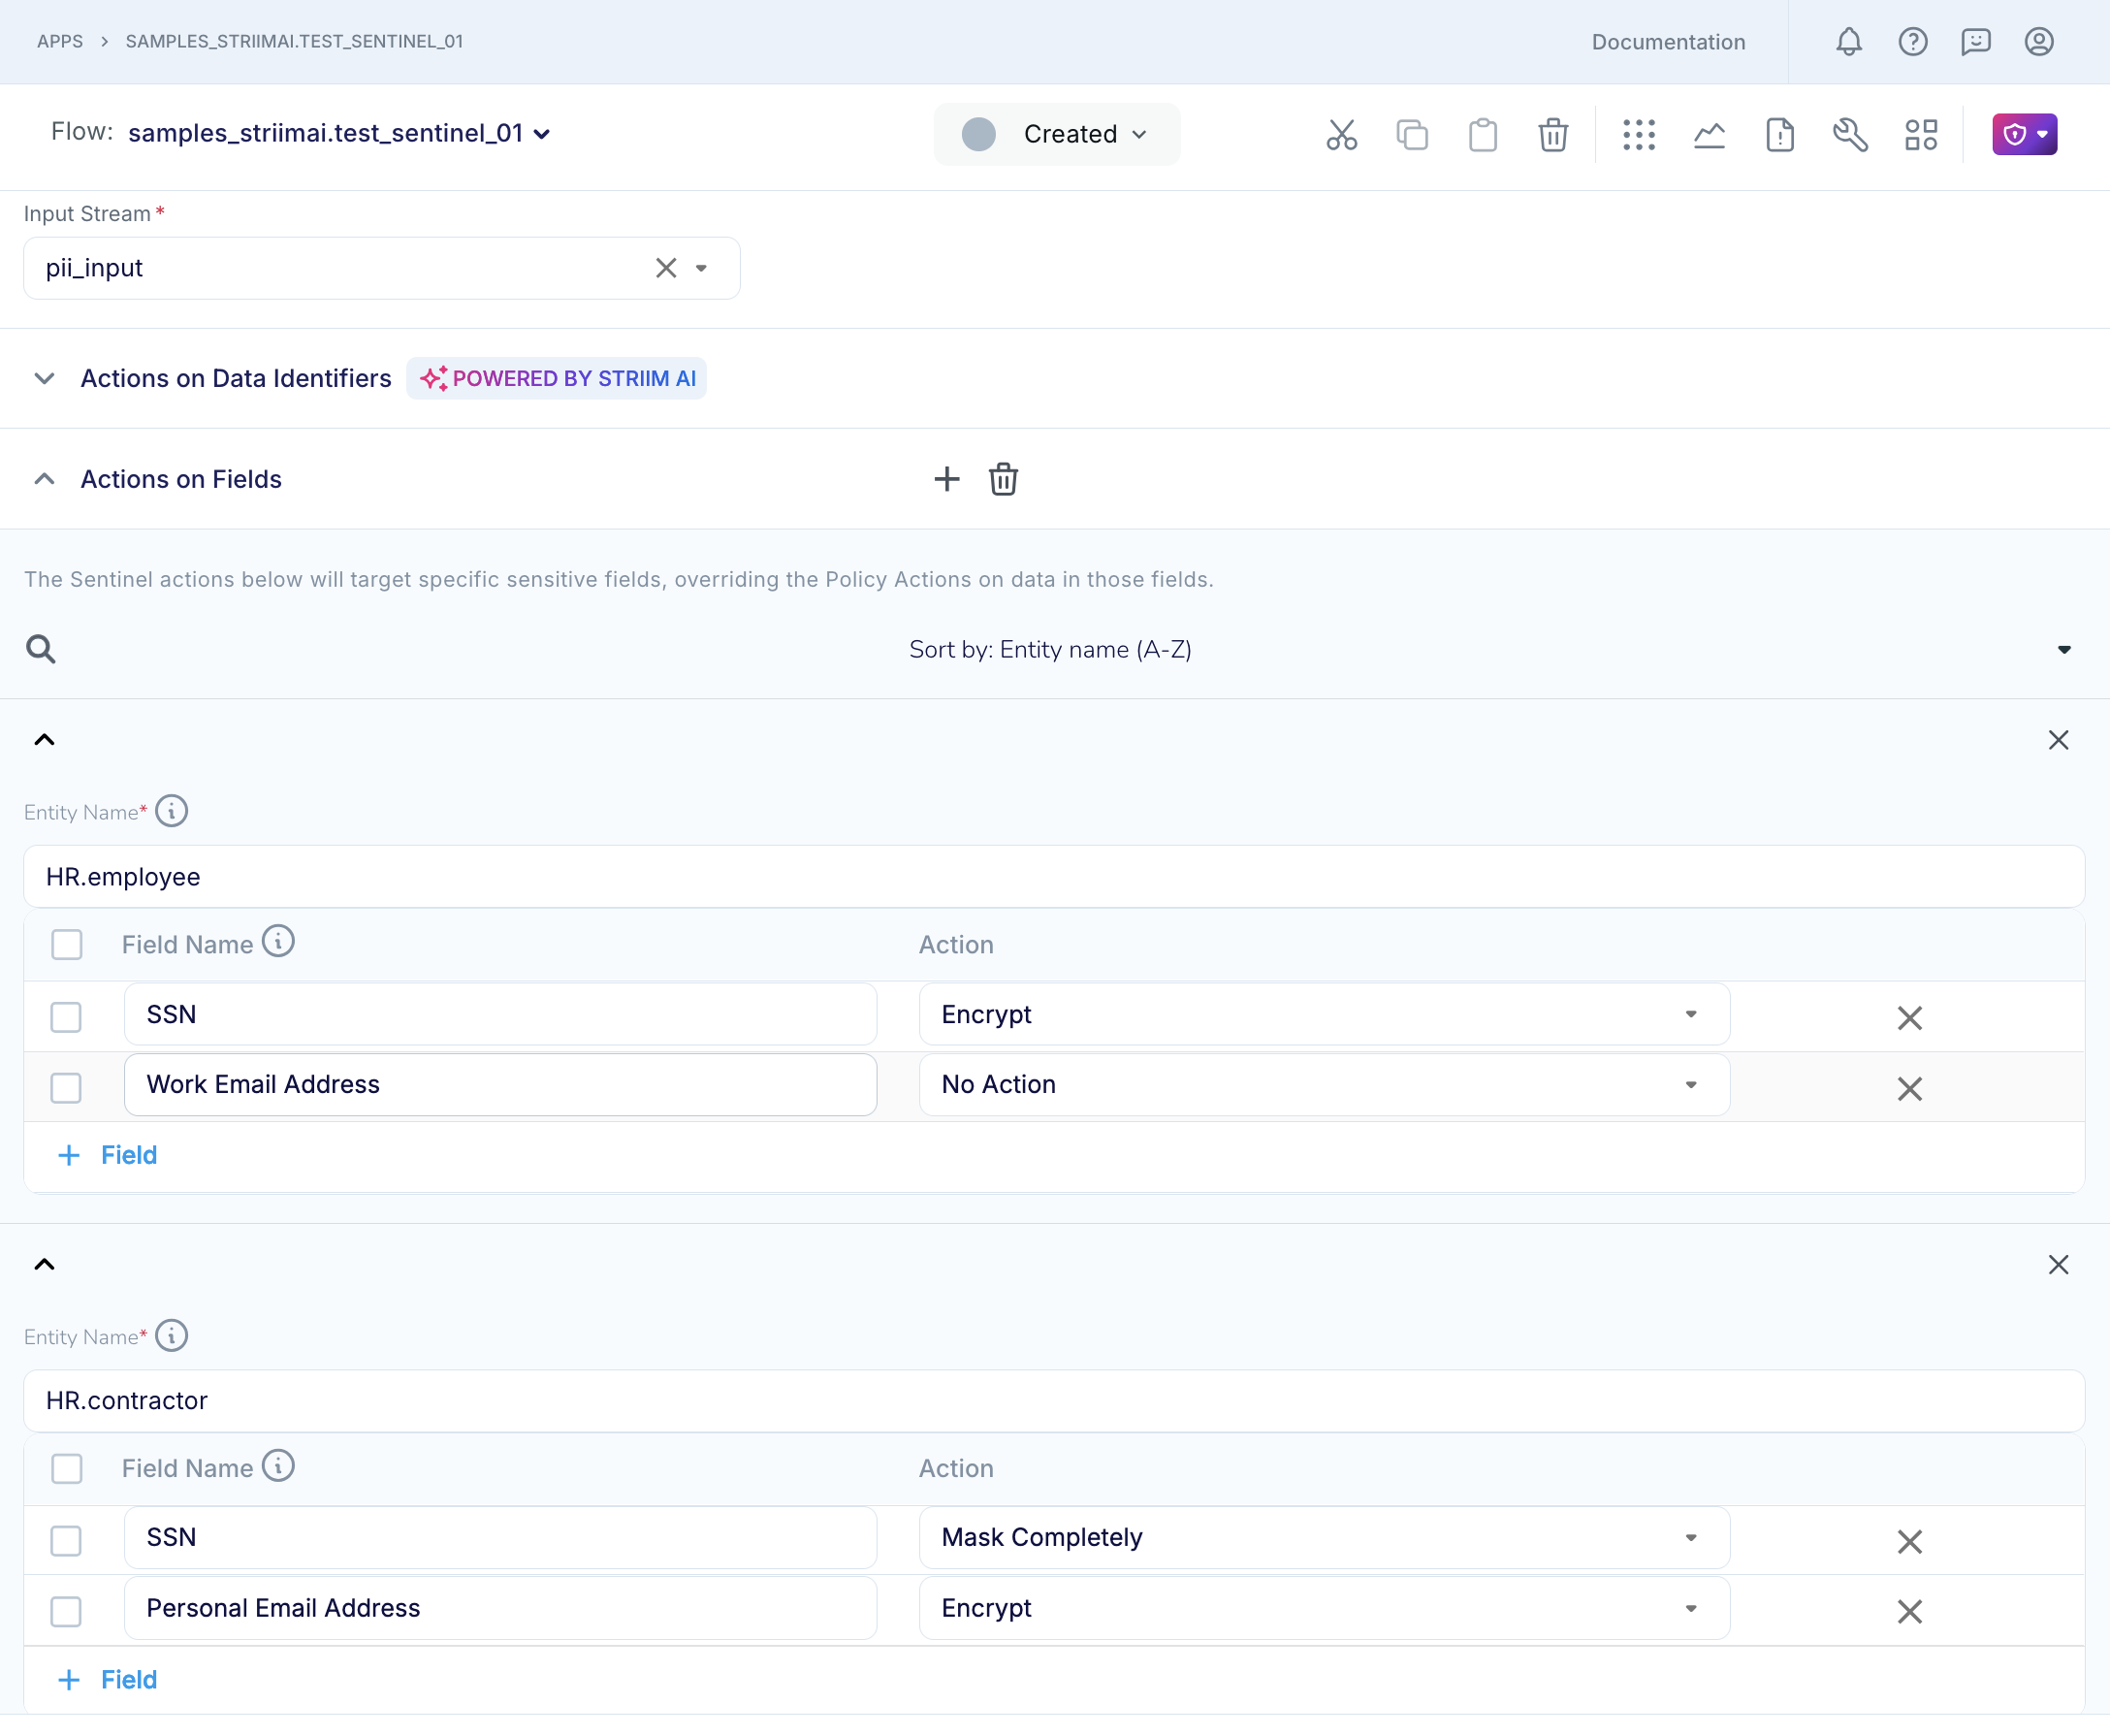This screenshot has width=2110, height=1736.
Task: Click the cut scissors icon in toolbar
Action: 1341,134
